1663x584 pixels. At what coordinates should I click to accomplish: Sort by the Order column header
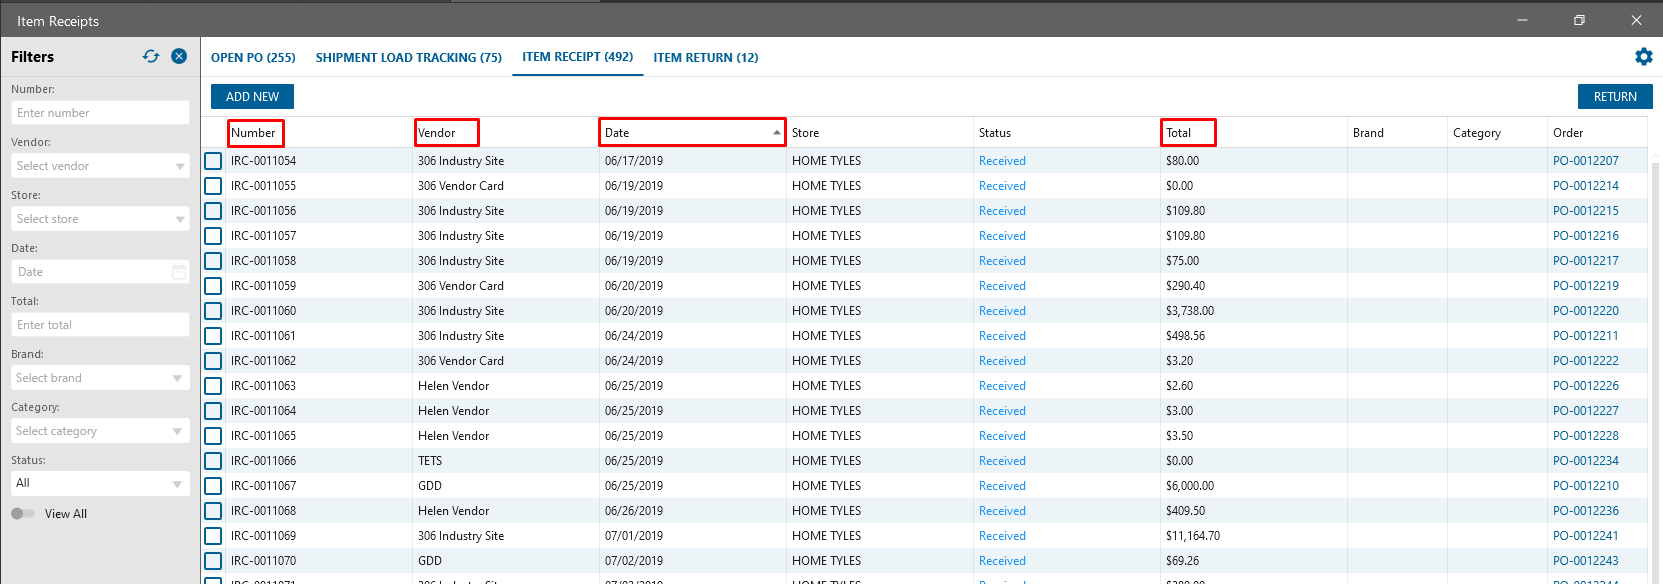coord(1567,133)
